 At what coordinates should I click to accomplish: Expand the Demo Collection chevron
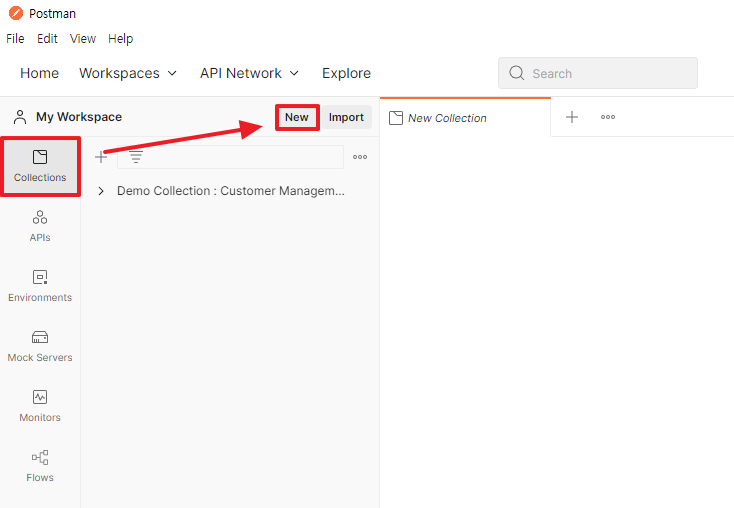[101, 191]
